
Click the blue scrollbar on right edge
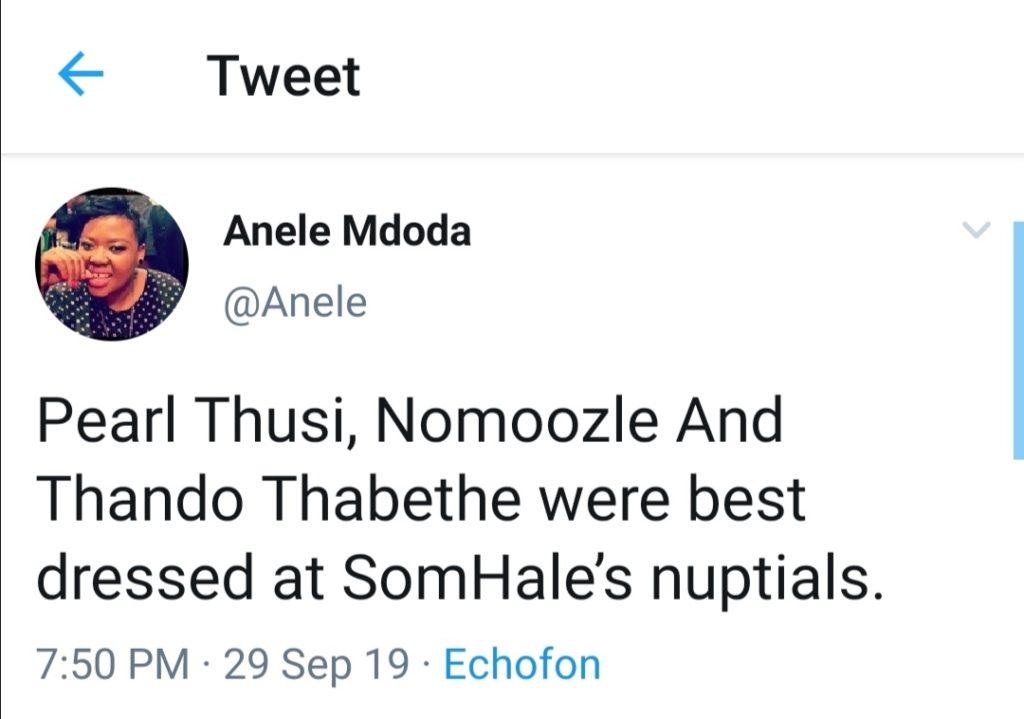click(x=1018, y=340)
